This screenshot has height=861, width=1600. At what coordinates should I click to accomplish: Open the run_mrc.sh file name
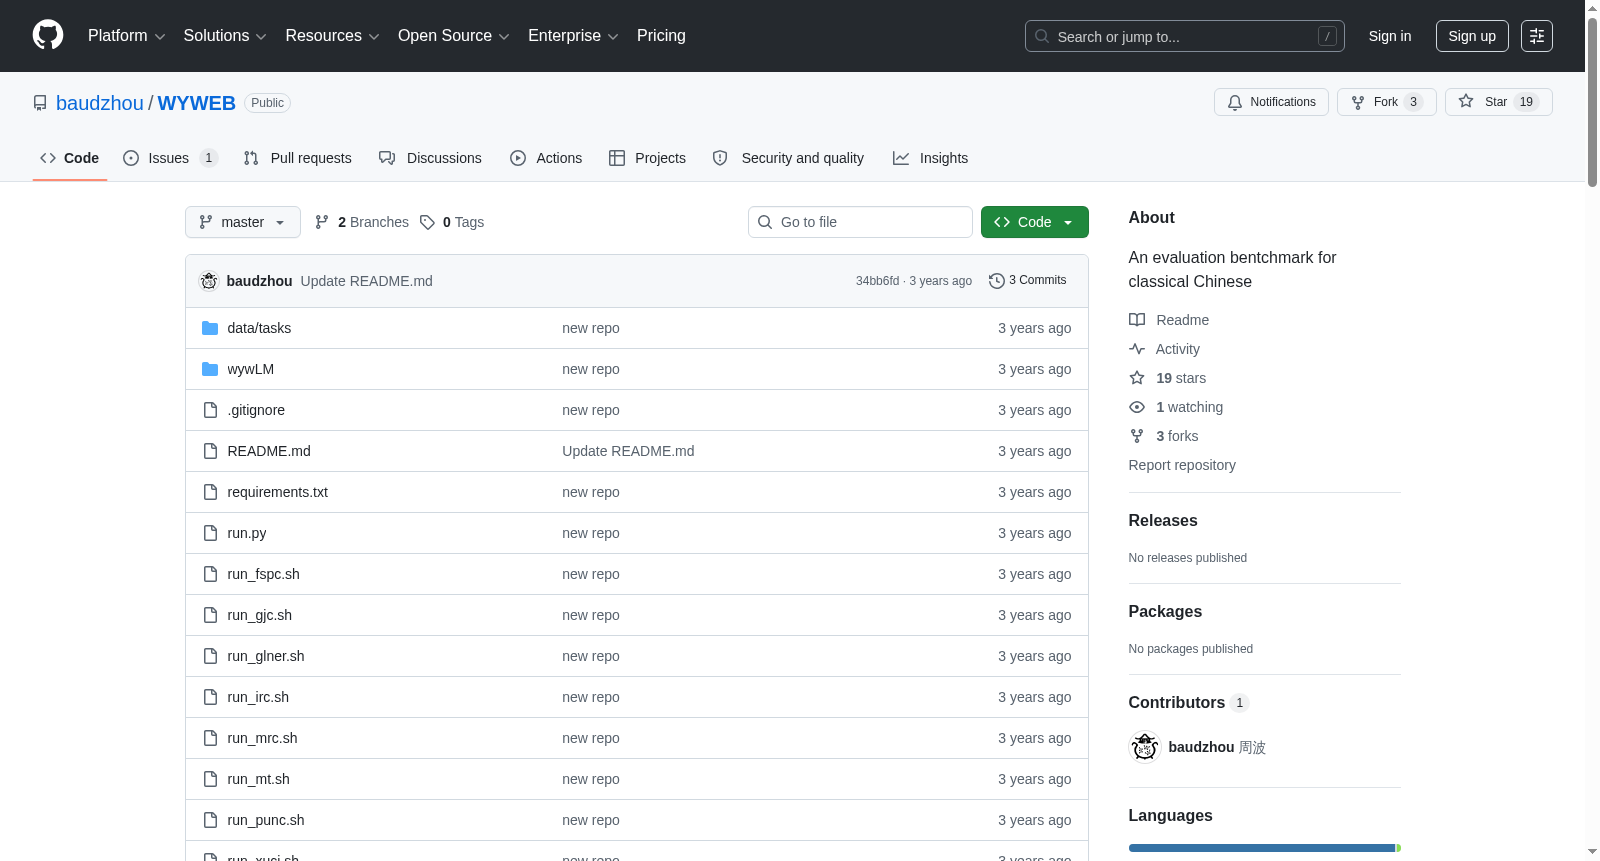coord(262,738)
